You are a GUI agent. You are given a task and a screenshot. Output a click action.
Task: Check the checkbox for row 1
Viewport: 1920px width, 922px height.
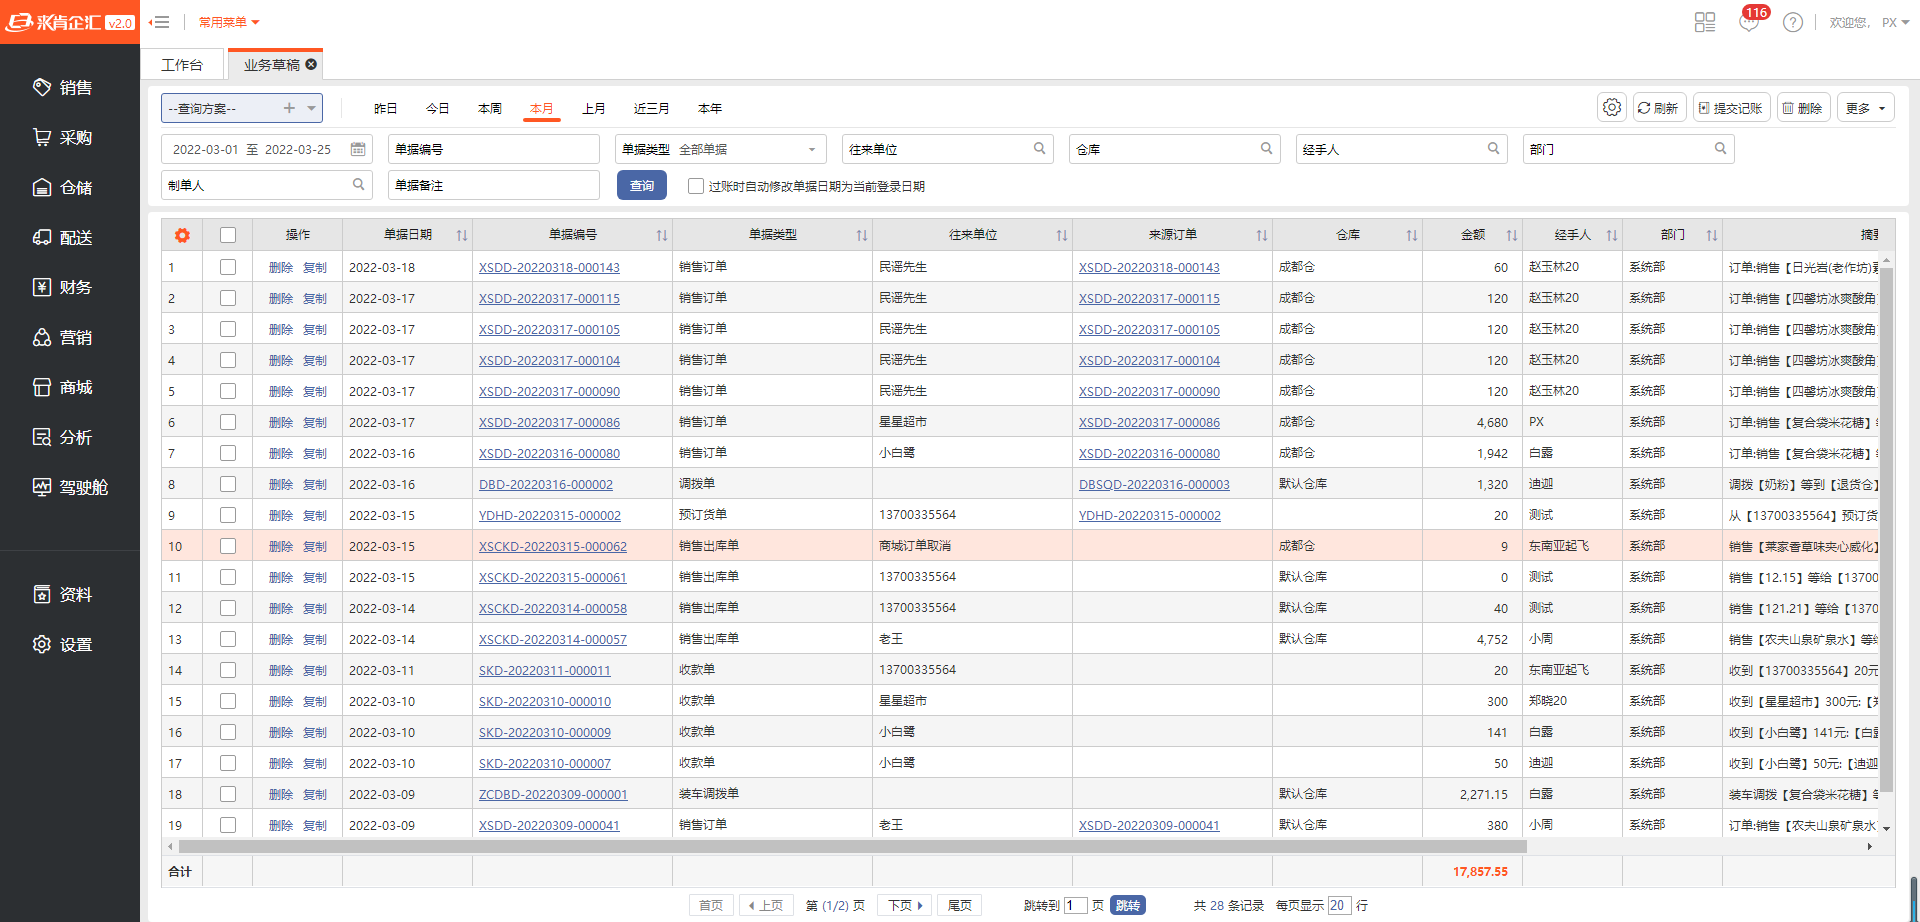coord(228,267)
